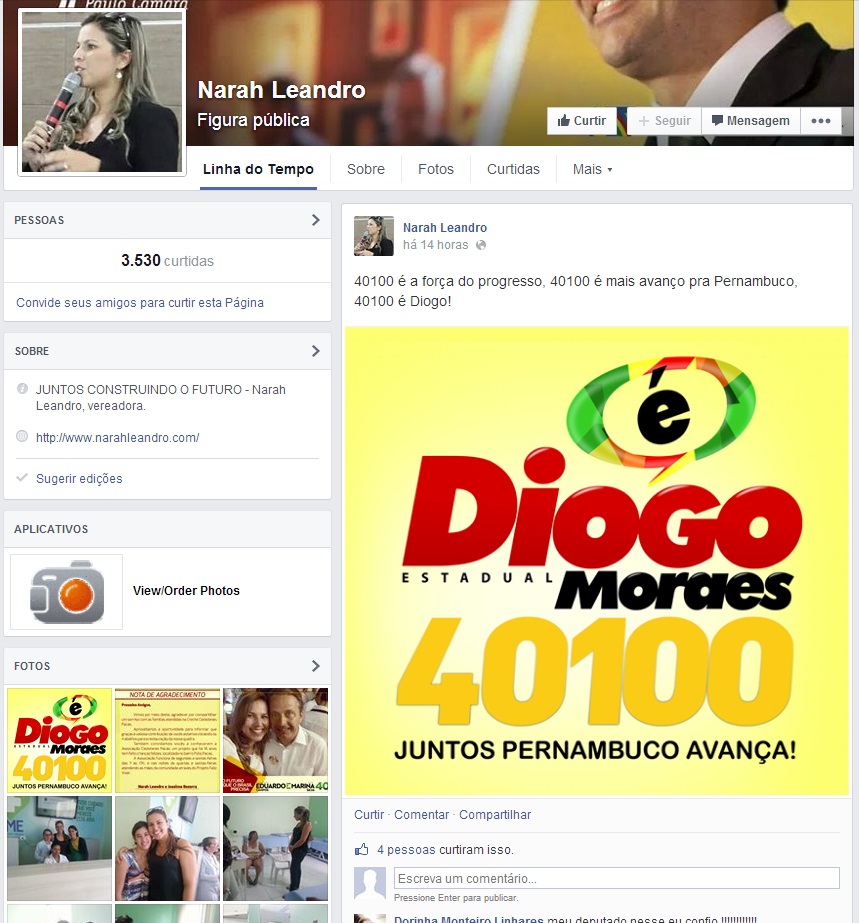Open the group of women photo thumbnail
The height and width of the screenshot is (923, 859).
tap(59, 848)
